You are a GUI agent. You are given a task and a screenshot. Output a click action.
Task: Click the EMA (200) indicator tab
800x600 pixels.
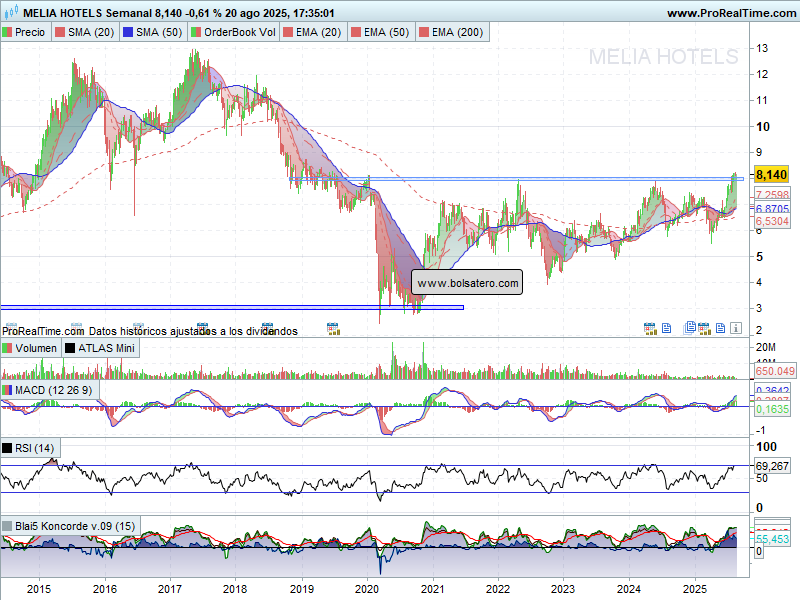tap(450, 32)
